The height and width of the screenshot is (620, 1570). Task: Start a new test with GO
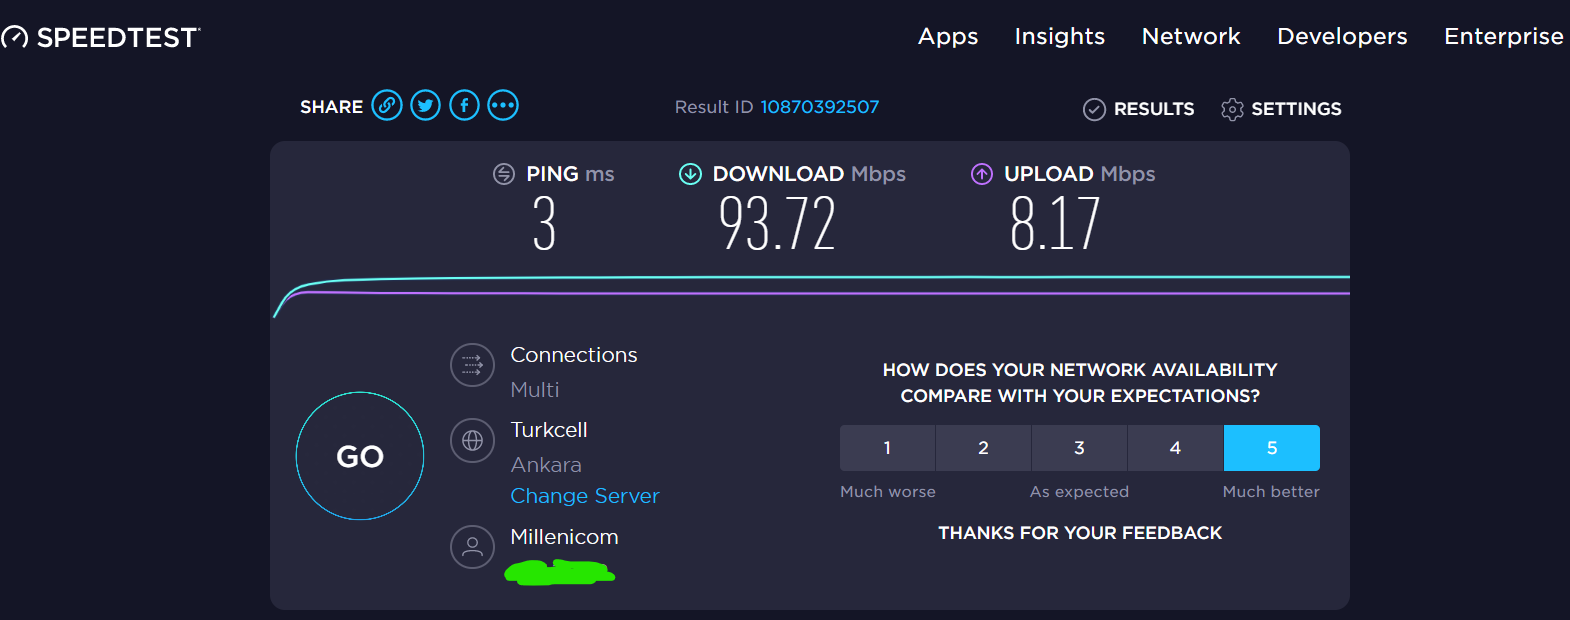point(360,456)
